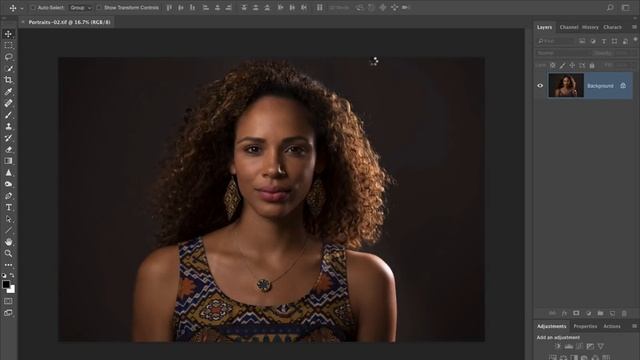640x360 pixels.
Task: Toggle Edit in Quick Mask mode
Action: [8, 301]
